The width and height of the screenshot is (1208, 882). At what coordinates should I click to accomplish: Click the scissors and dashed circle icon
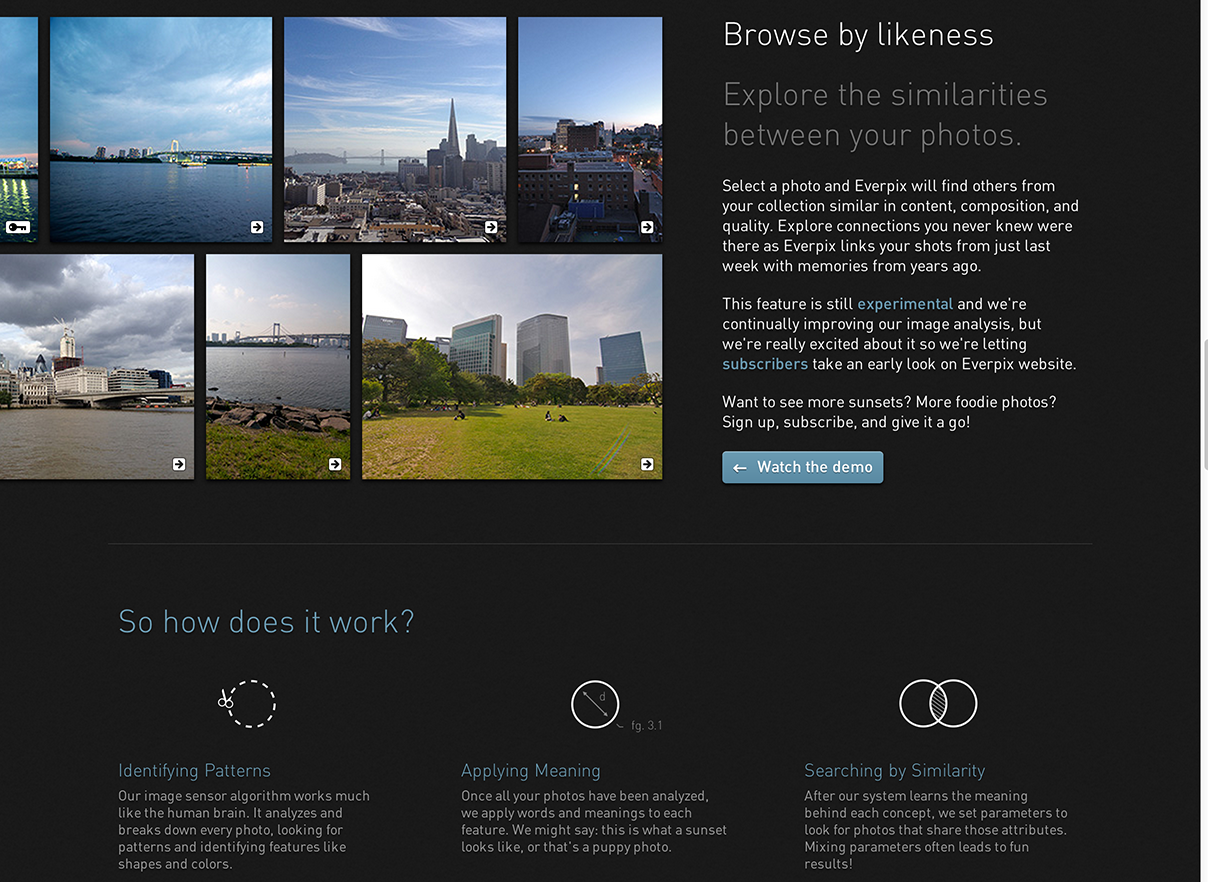[247, 703]
